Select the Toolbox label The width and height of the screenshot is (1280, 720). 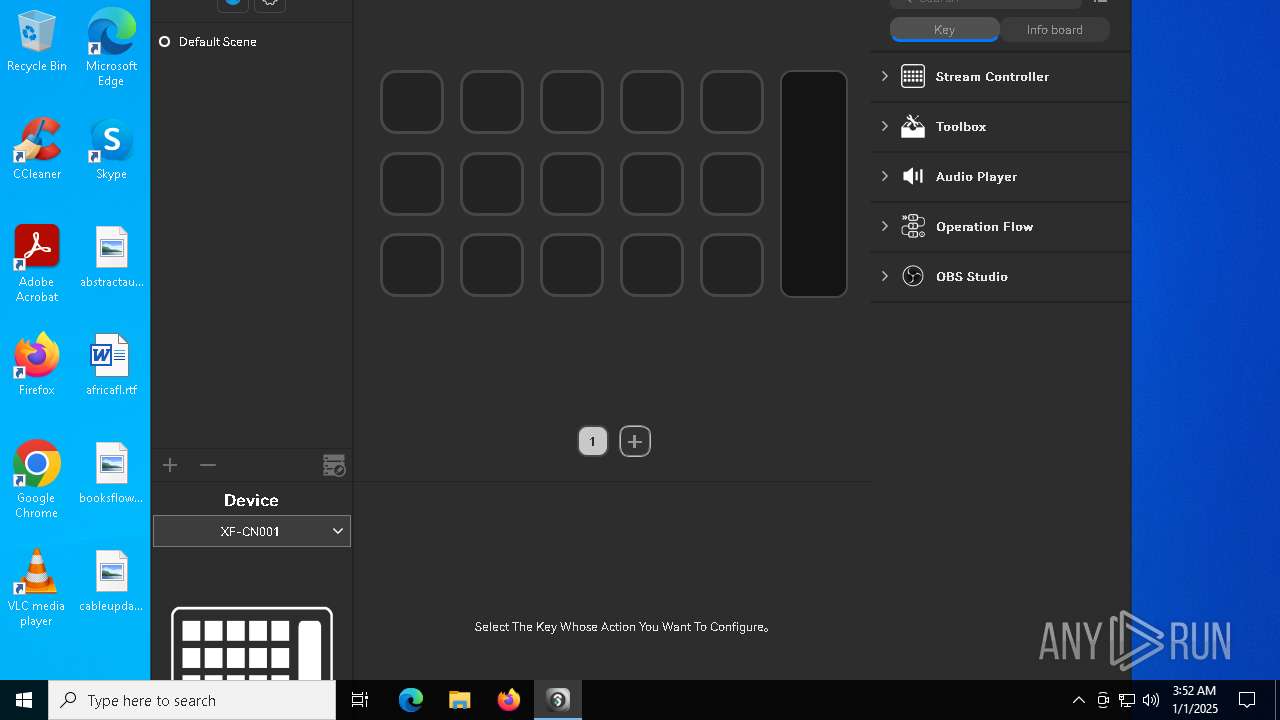pos(961,127)
